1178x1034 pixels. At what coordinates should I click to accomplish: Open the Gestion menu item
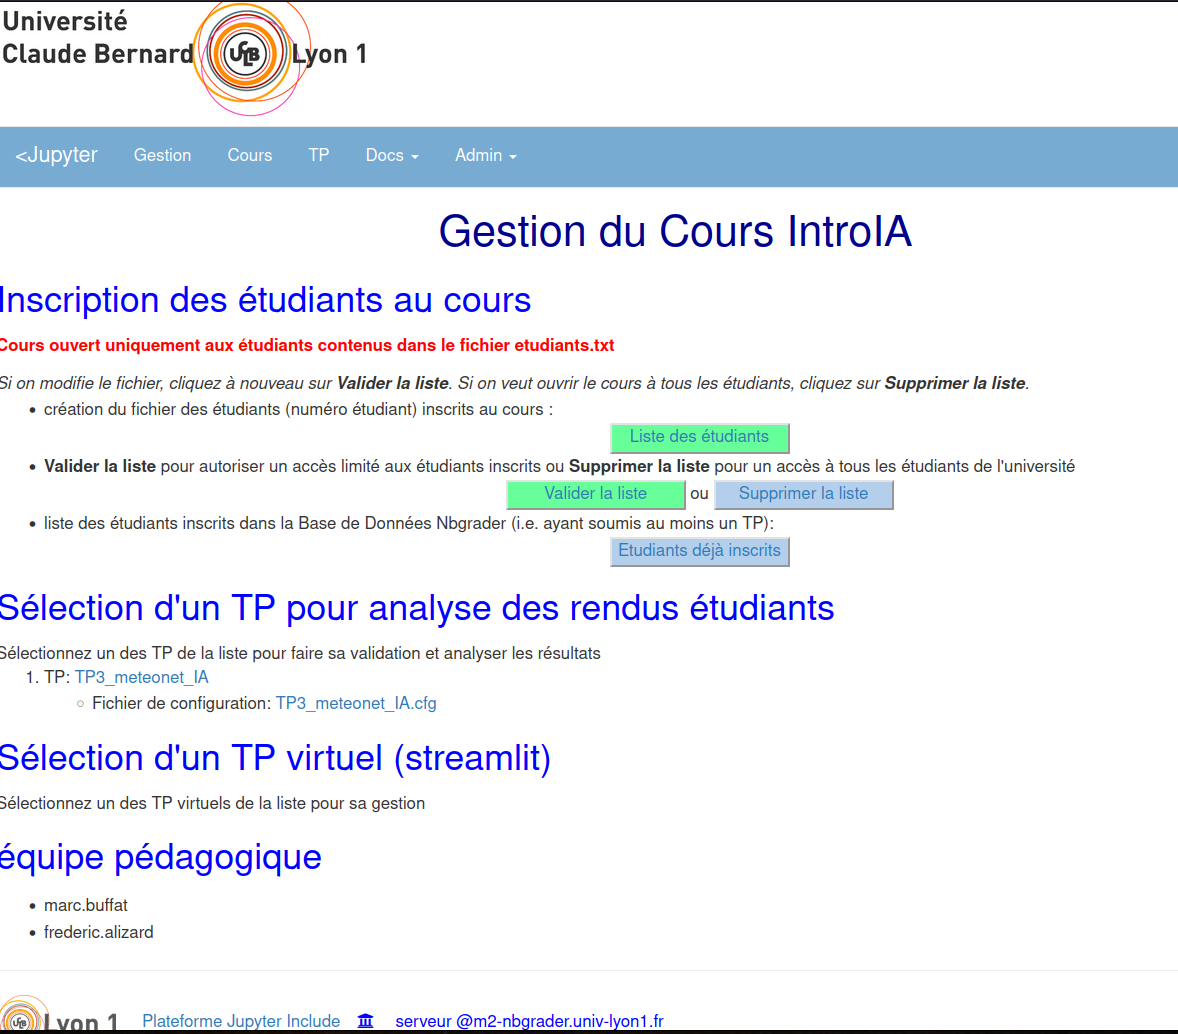(162, 155)
